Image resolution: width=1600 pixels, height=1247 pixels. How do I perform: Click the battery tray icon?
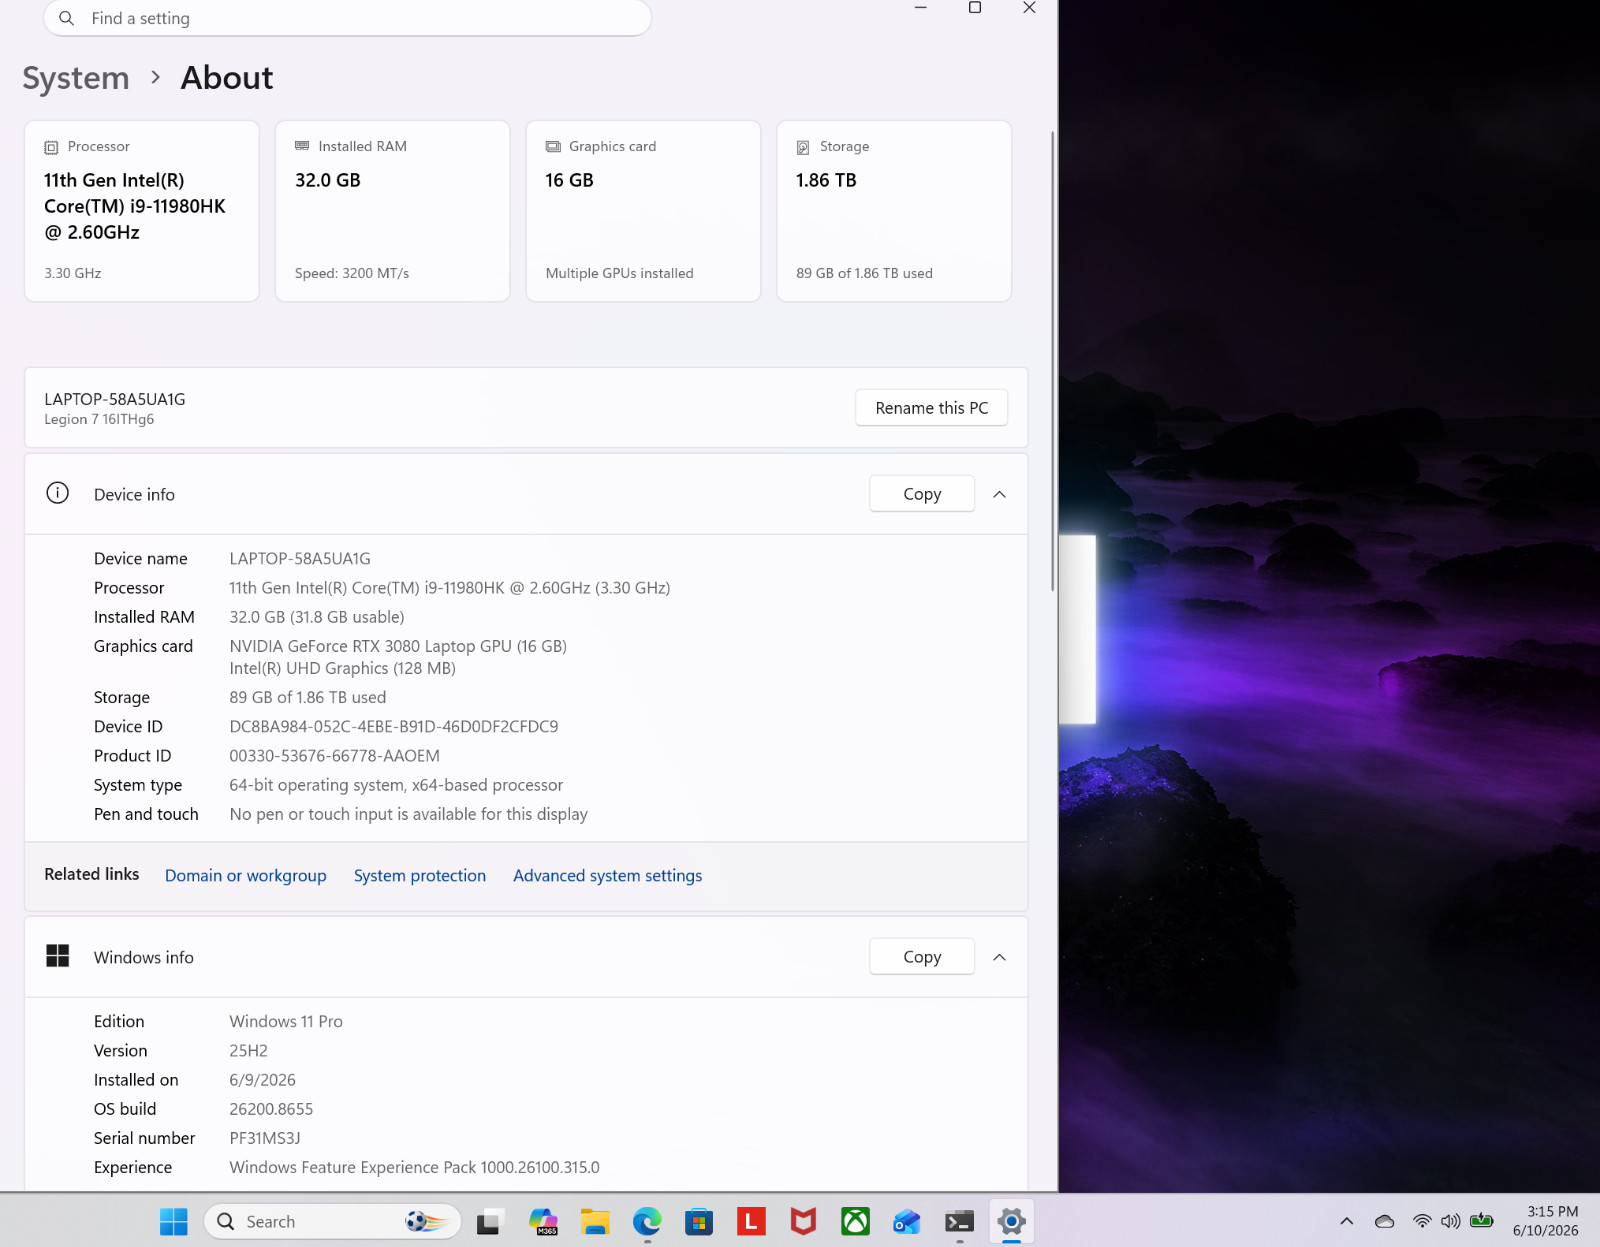tap(1482, 1221)
